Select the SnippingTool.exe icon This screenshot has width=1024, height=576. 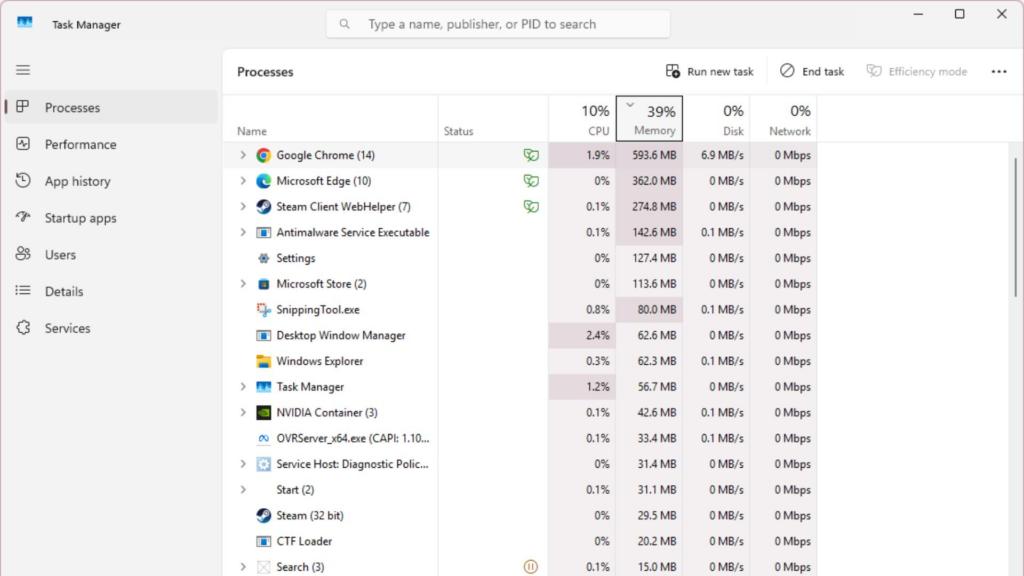point(263,310)
